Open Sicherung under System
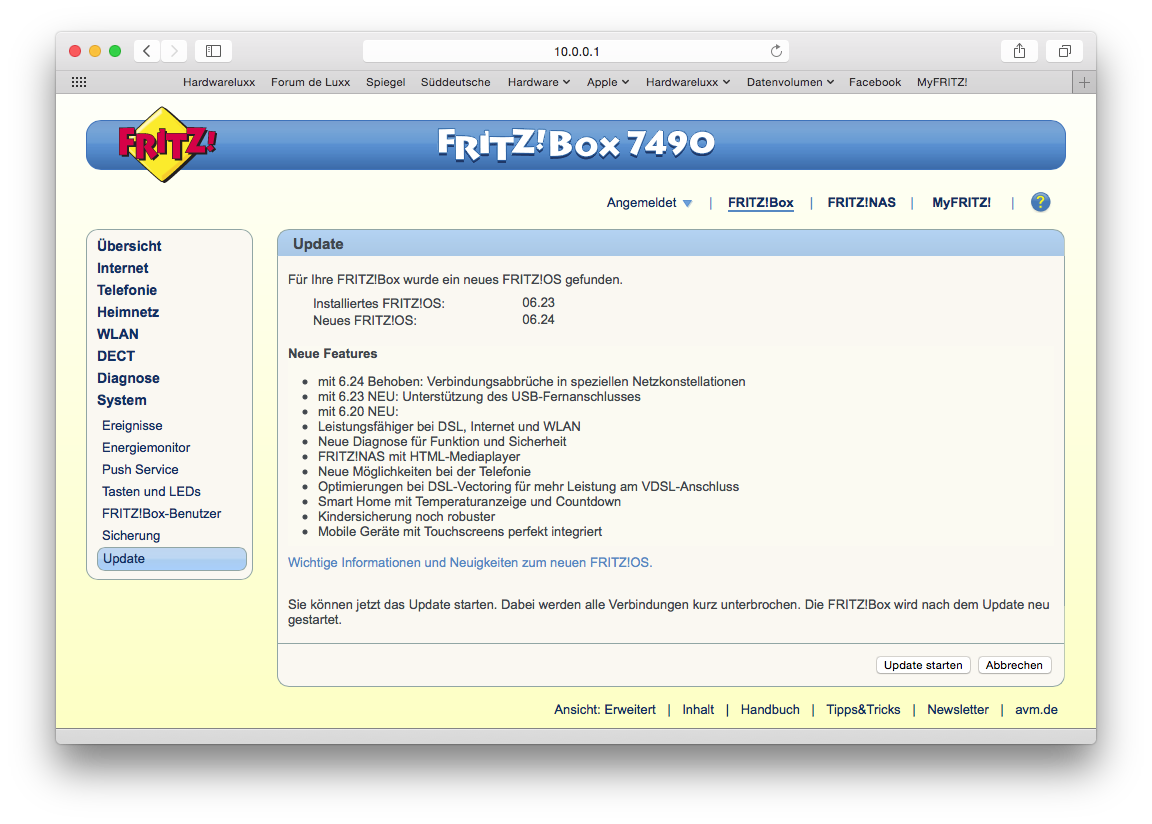The height and width of the screenshot is (824, 1152). 131,535
